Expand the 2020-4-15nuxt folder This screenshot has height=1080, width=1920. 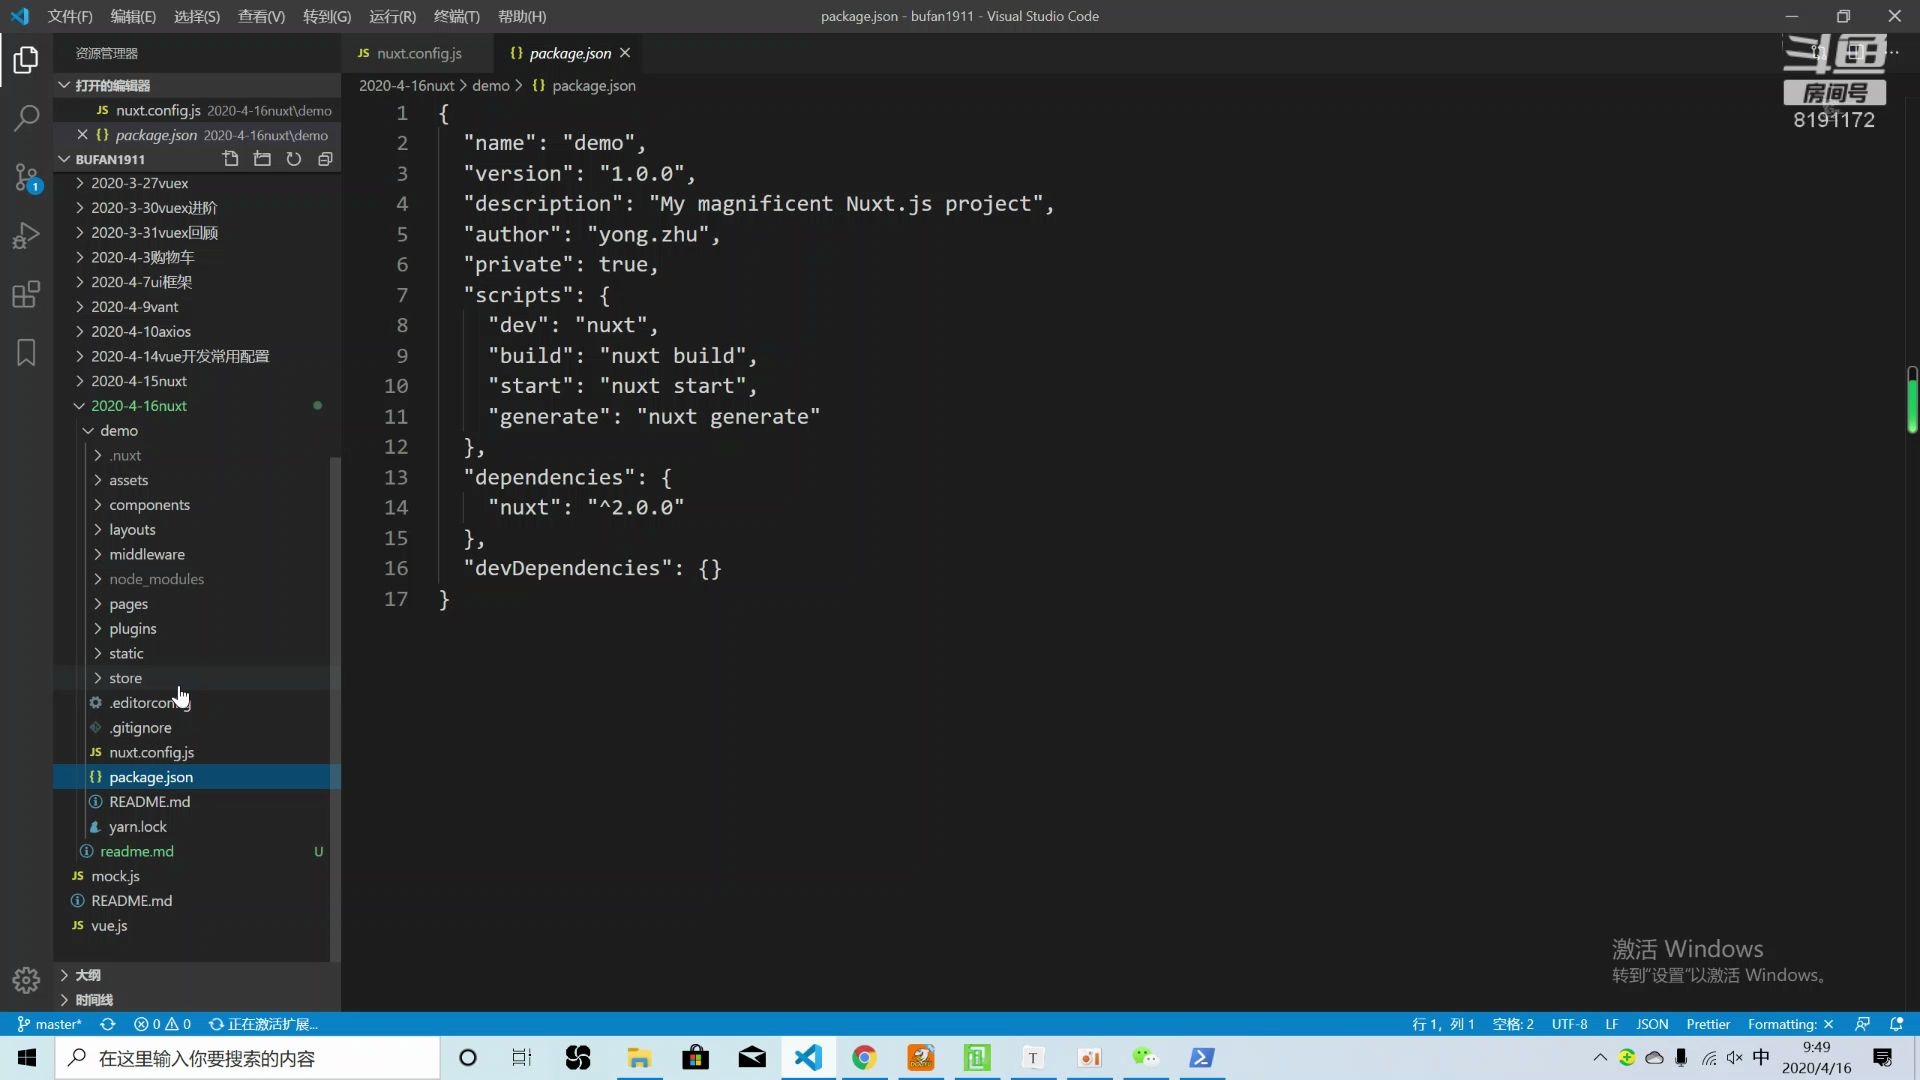[x=197, y=381]
